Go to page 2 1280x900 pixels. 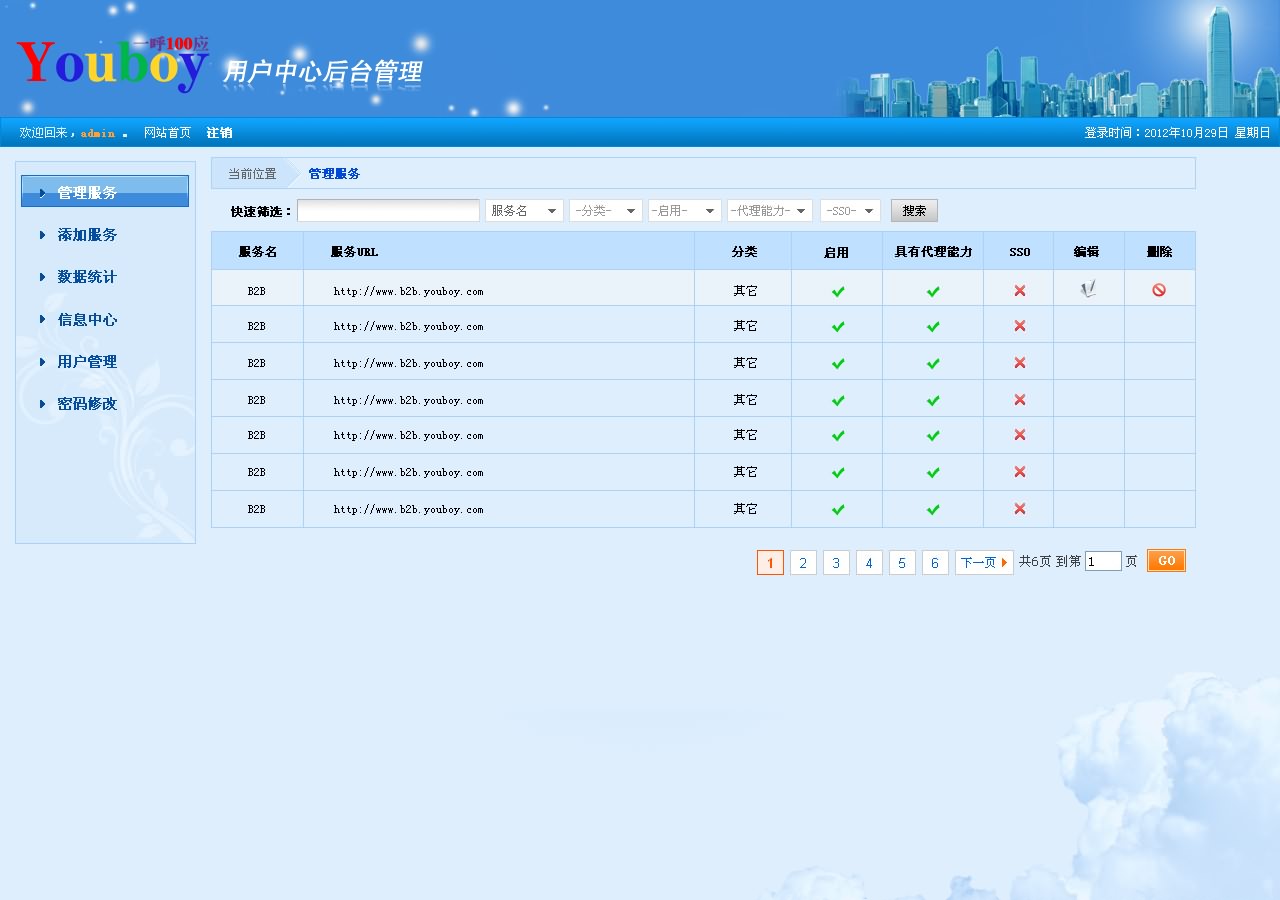click(803, 563)
